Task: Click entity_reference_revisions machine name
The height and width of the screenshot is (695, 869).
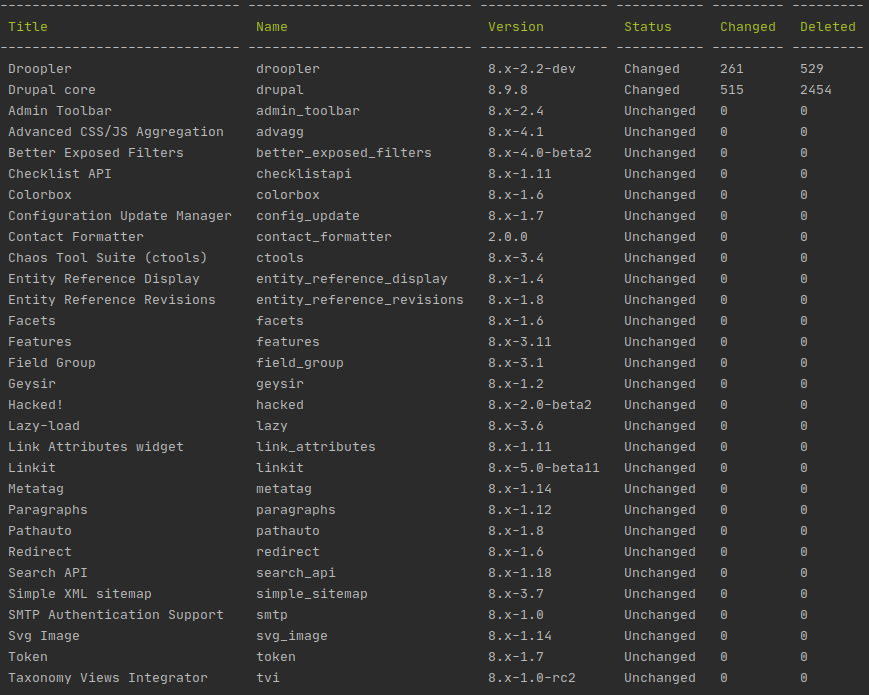Action: 360,300
